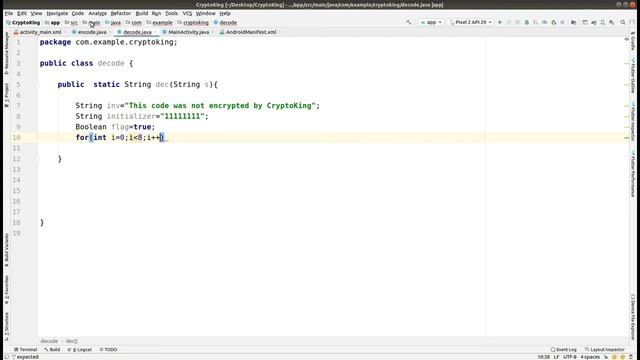The image size is (640, 360).
Task: Open the Window menu
Action: point(205,13)
